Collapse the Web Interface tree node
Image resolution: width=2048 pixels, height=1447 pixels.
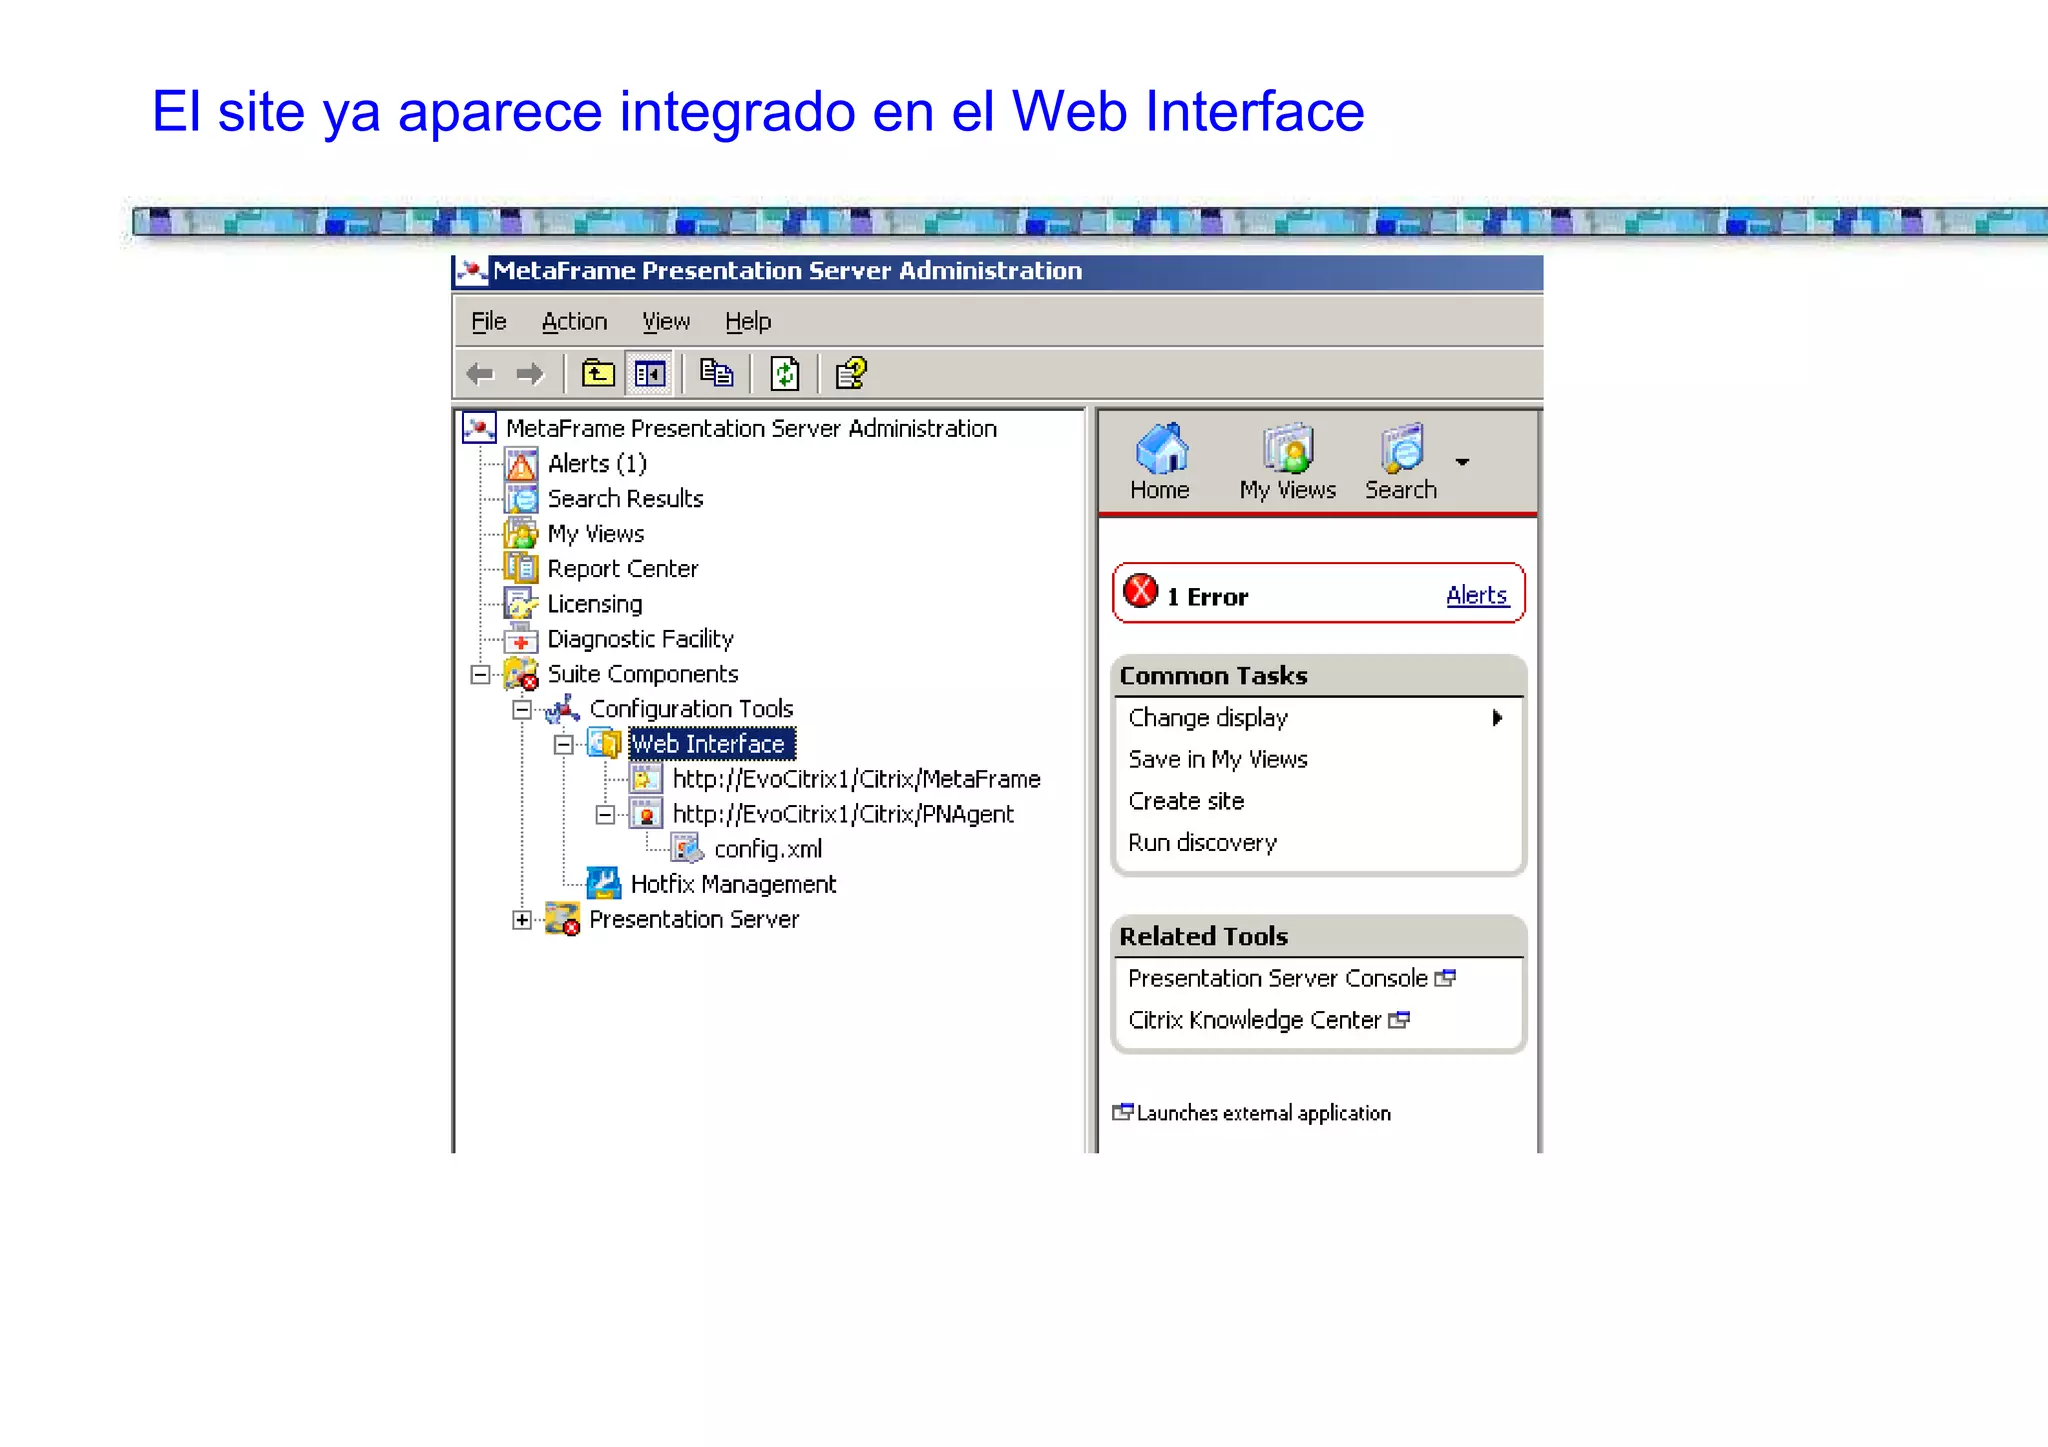point(564,745)
